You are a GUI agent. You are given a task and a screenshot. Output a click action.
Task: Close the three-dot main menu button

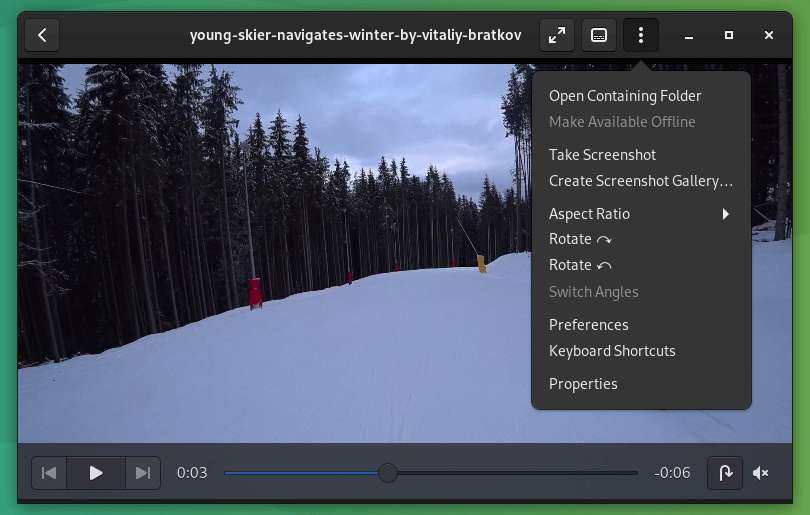coord(641,35)
